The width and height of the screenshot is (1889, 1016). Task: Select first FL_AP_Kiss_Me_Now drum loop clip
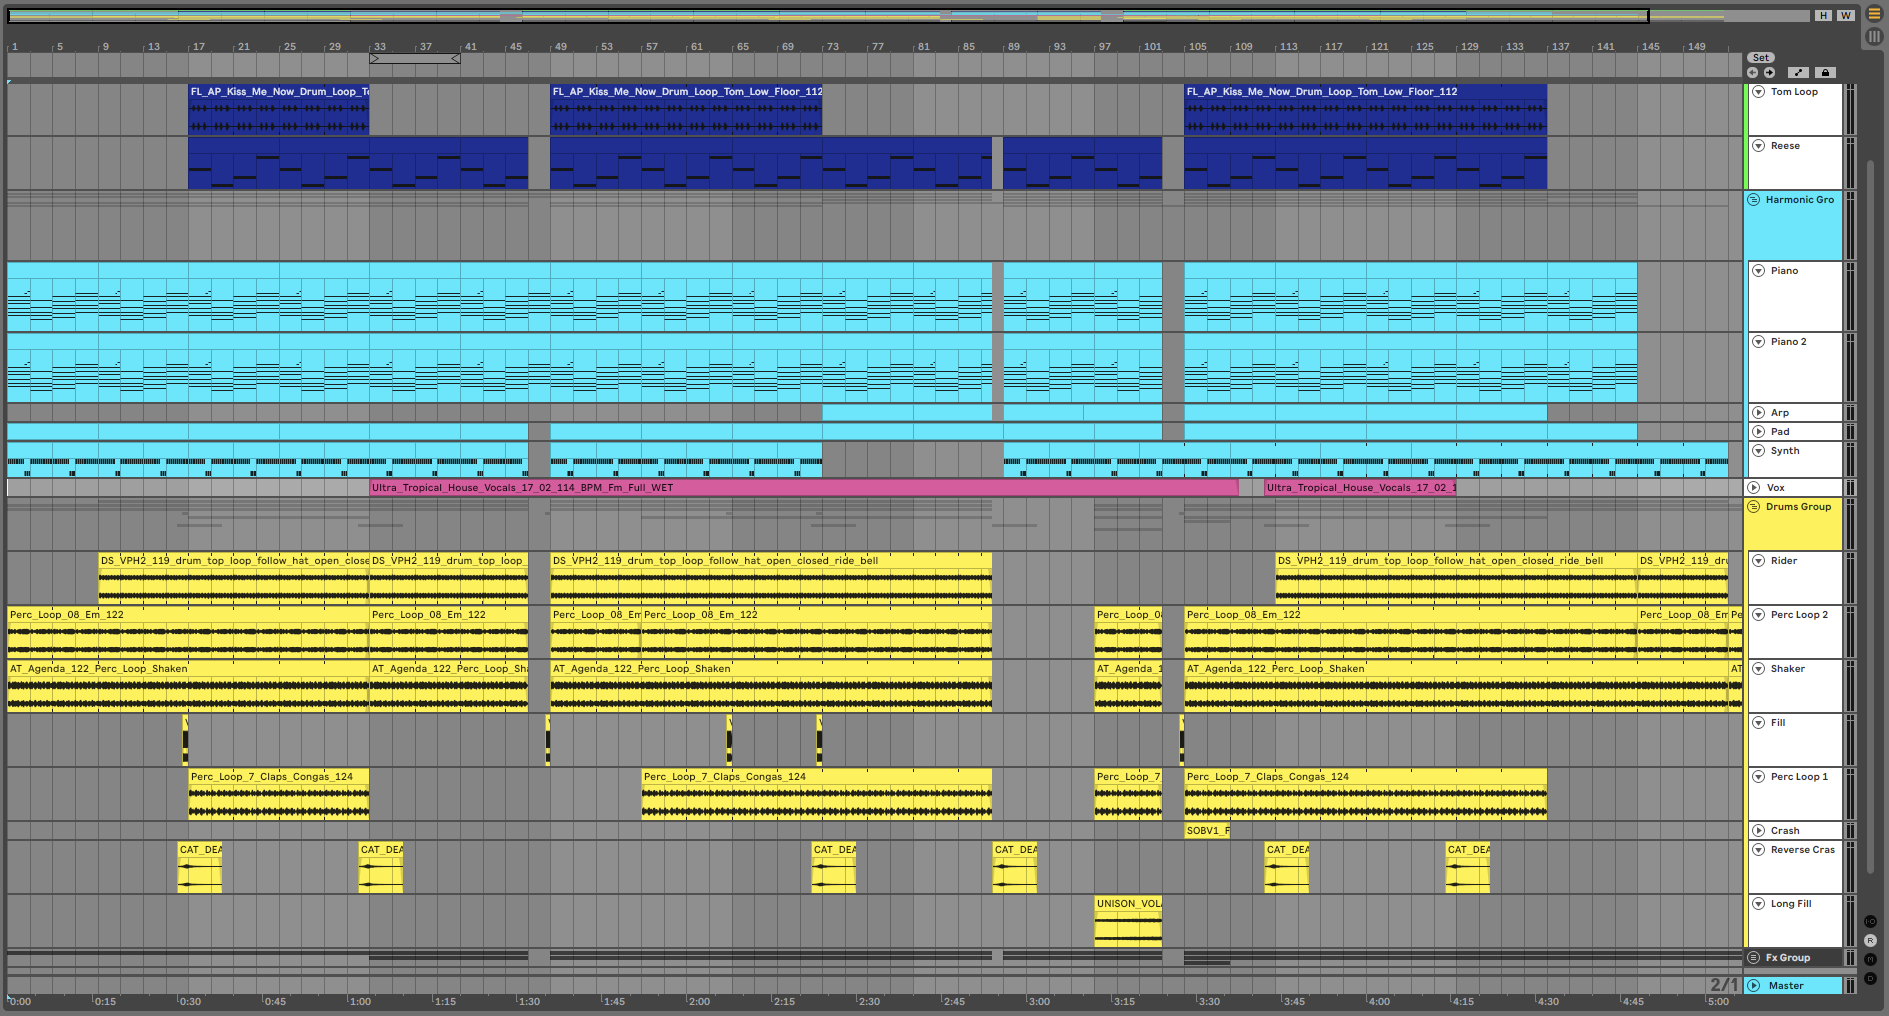[x=279, y=110]
